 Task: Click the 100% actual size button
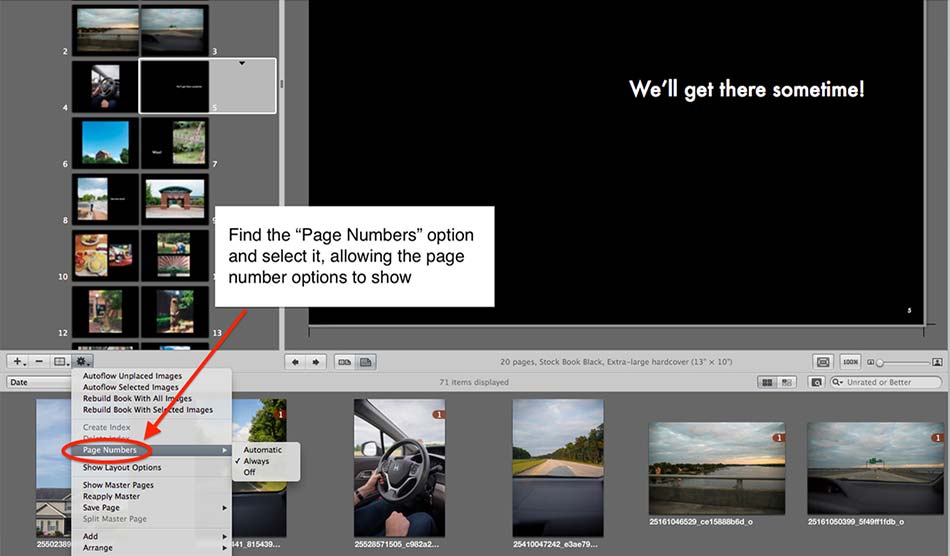point(850,361)
